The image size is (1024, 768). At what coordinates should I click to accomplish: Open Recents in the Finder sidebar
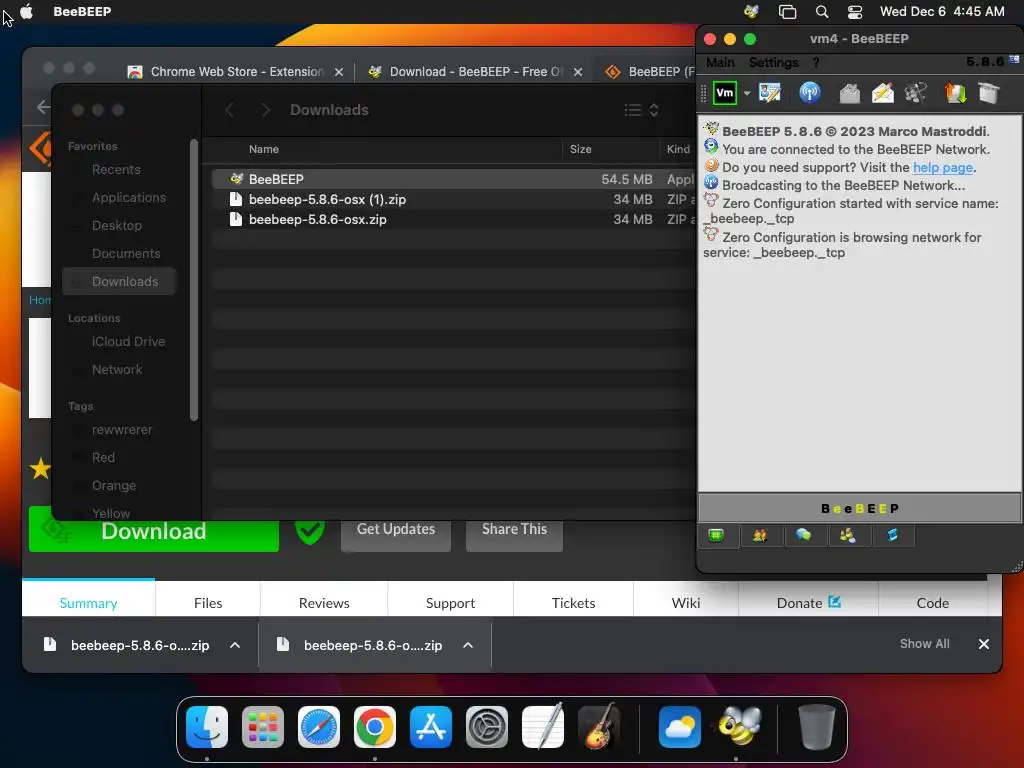point(116,170)
